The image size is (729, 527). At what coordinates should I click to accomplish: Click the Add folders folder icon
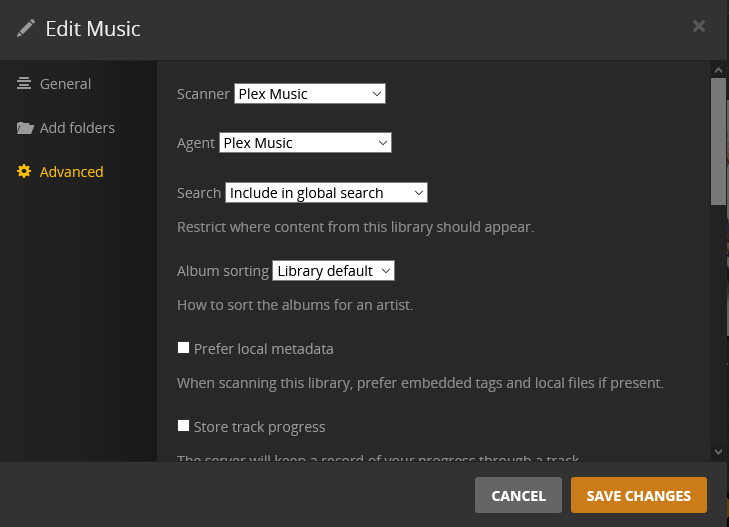tap(24, 128)
